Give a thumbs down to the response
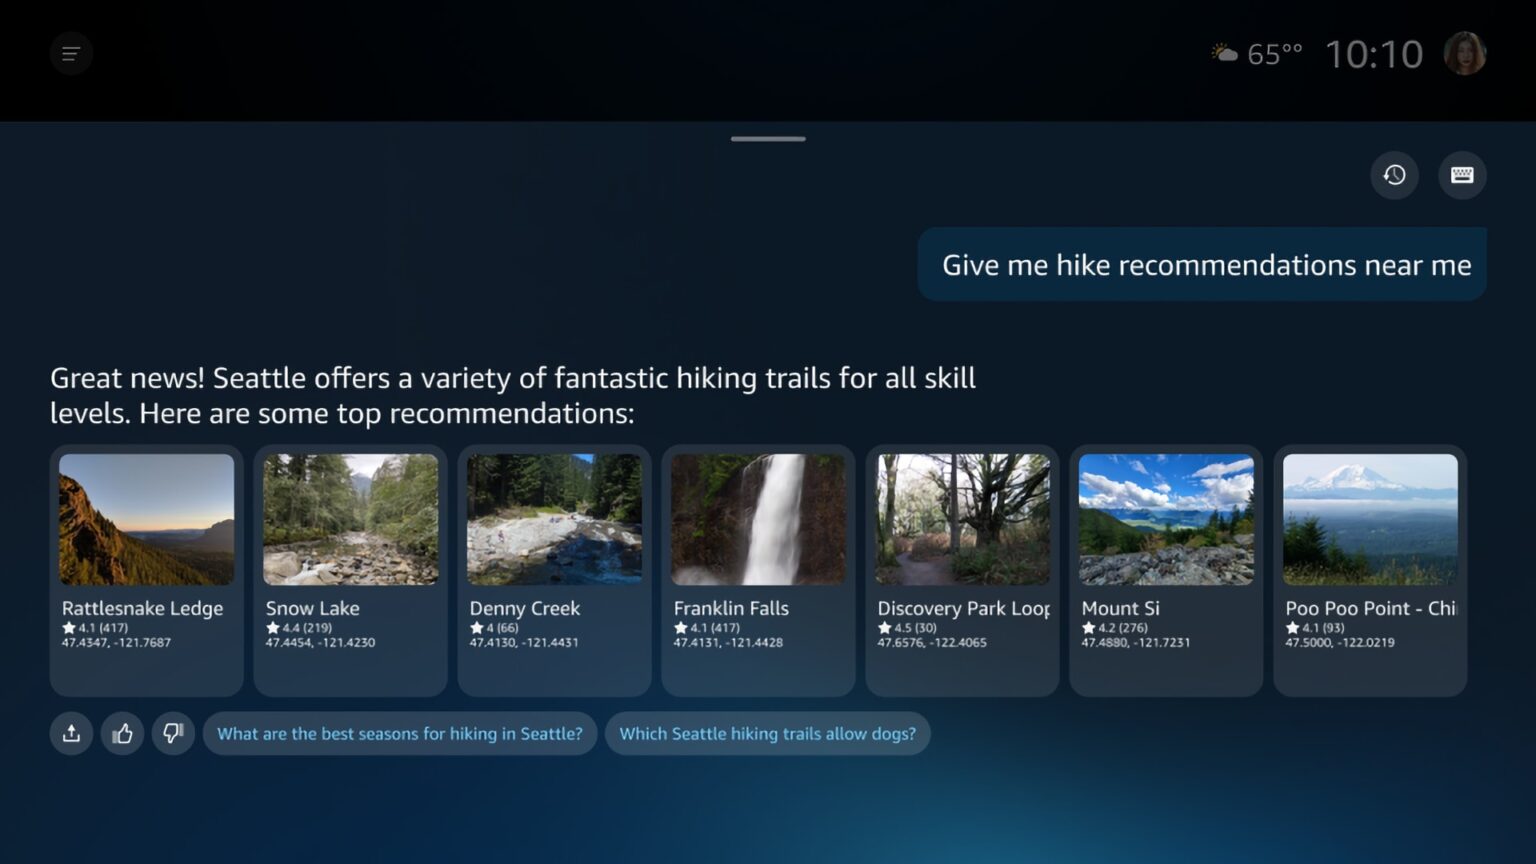1536x864 pixels. click(173, 734)
